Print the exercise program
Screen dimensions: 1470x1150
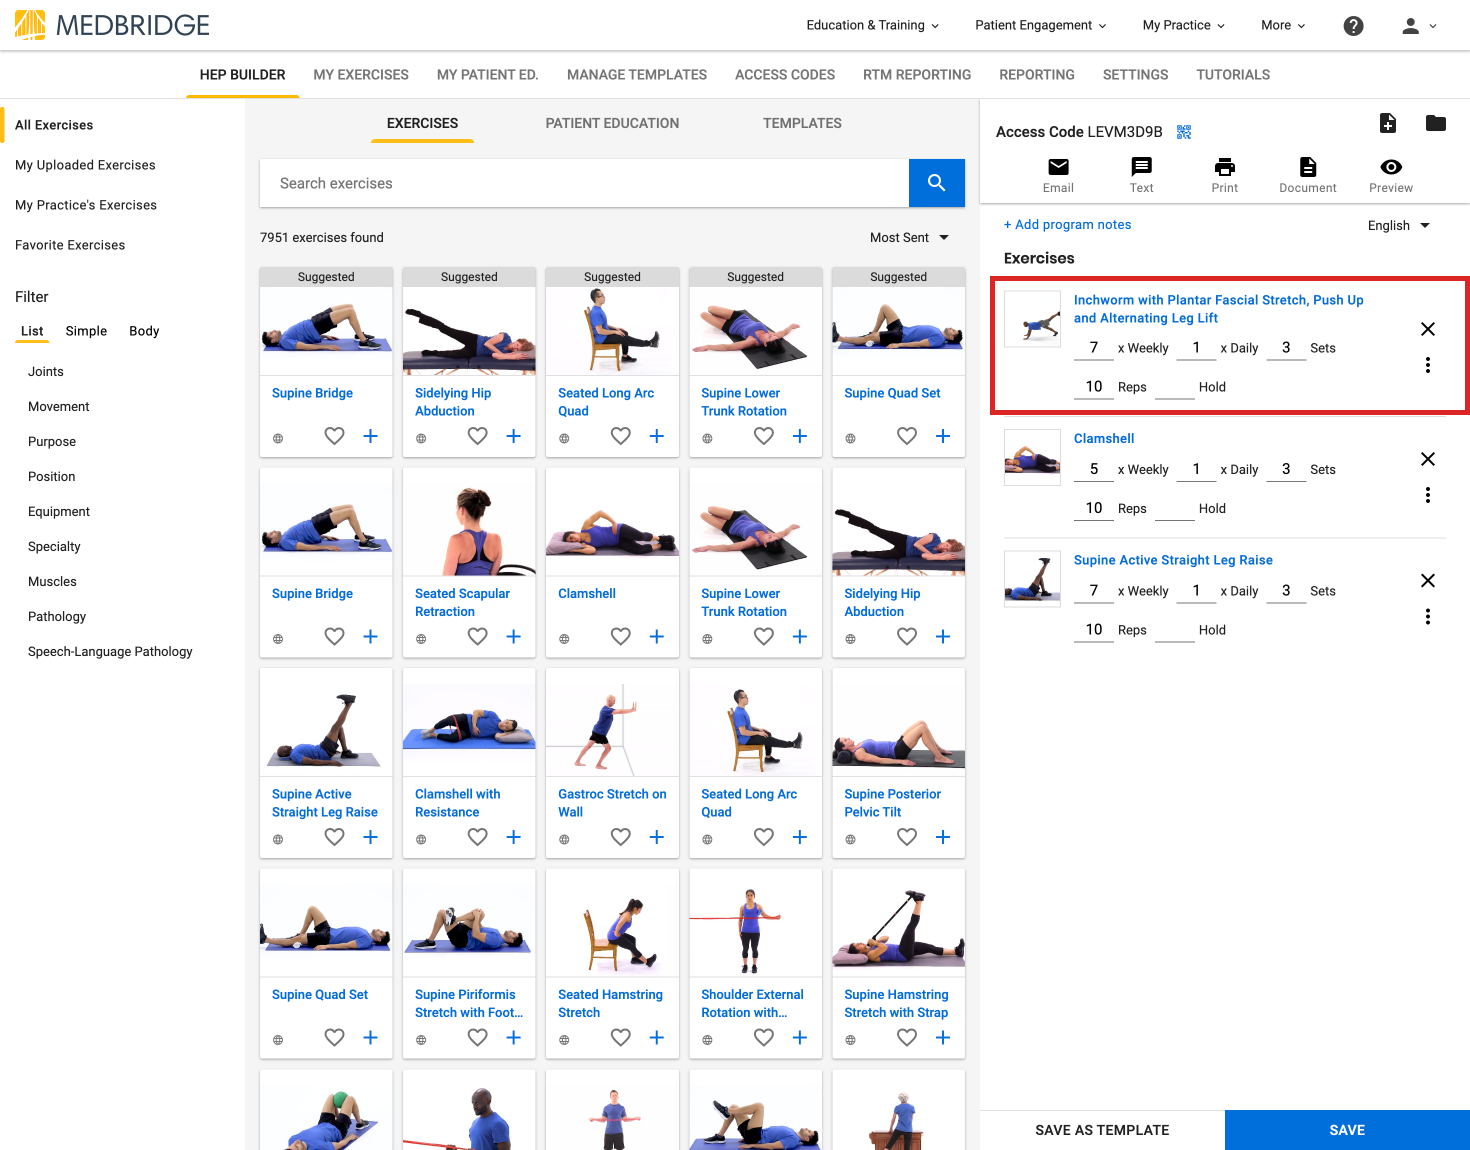click(x=1224, y=175)
